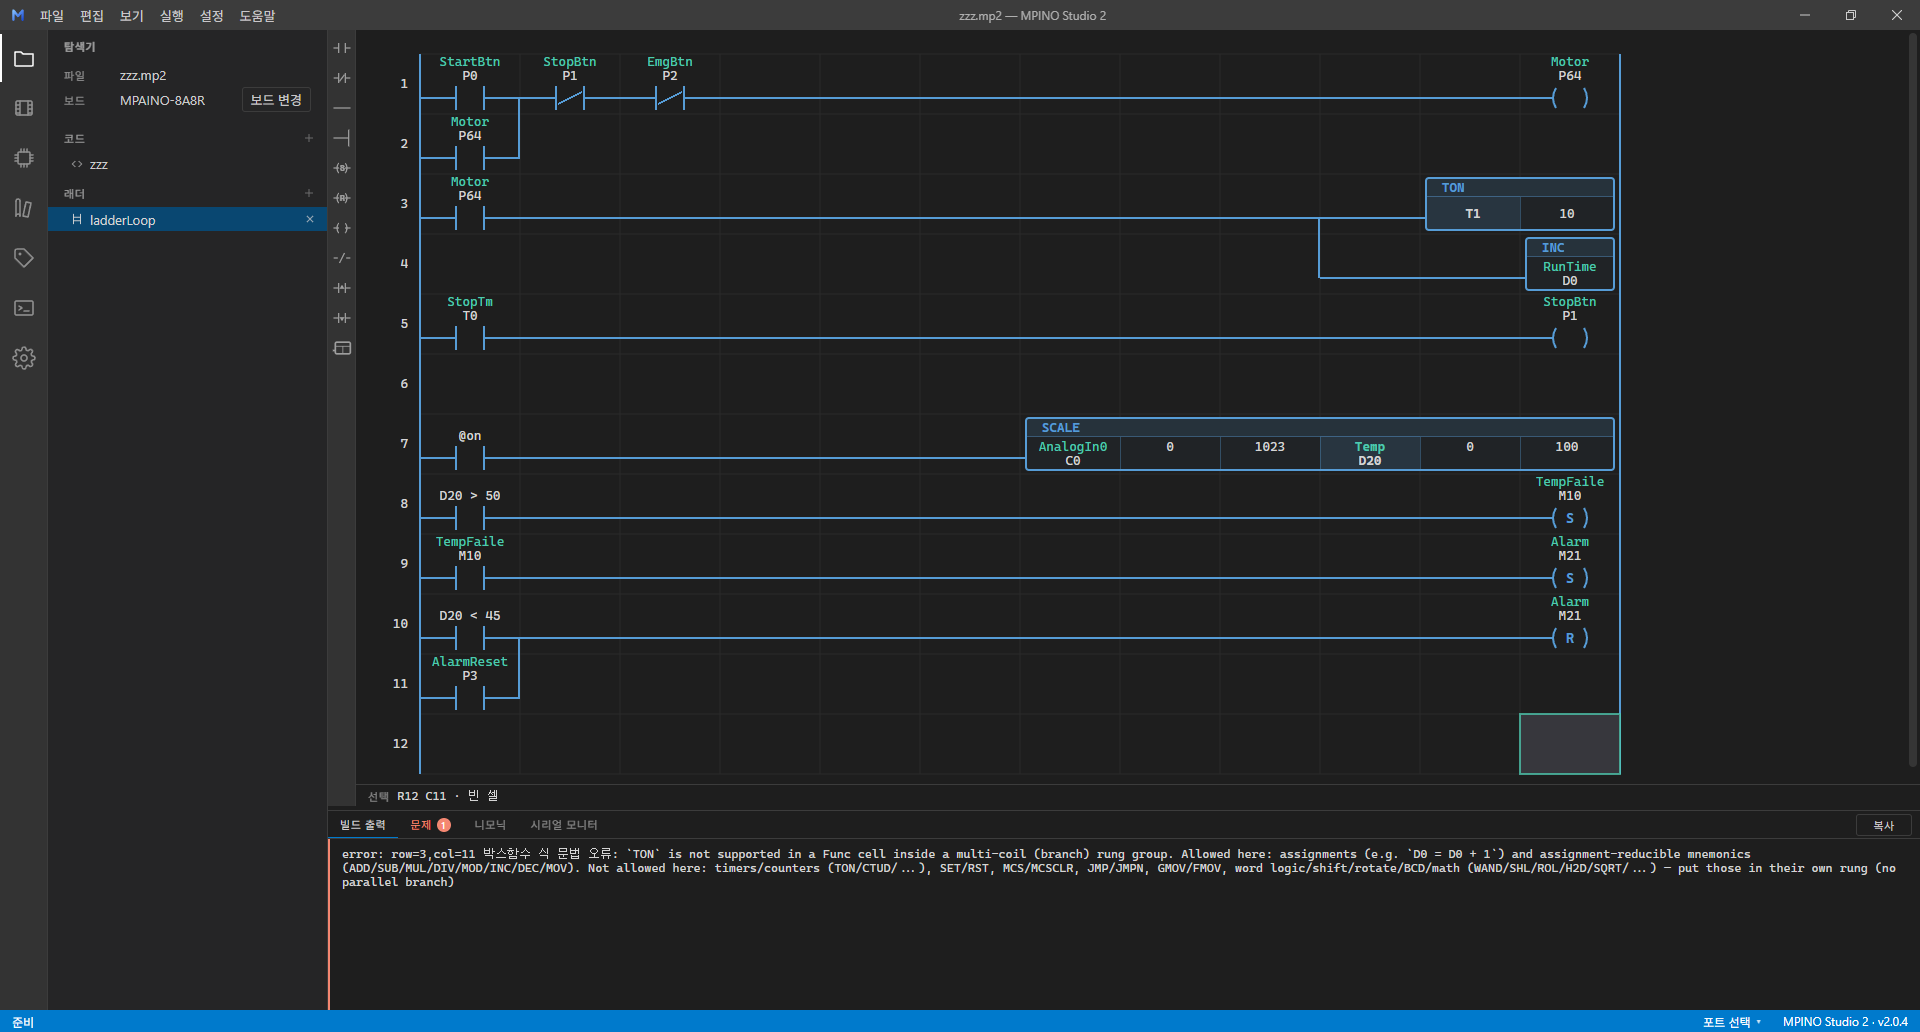Image resolution: width=1920 pixels, height=1032 pixels.
Task: Select the ladderLoop ladder item
Action: click(x=187, y=219)
